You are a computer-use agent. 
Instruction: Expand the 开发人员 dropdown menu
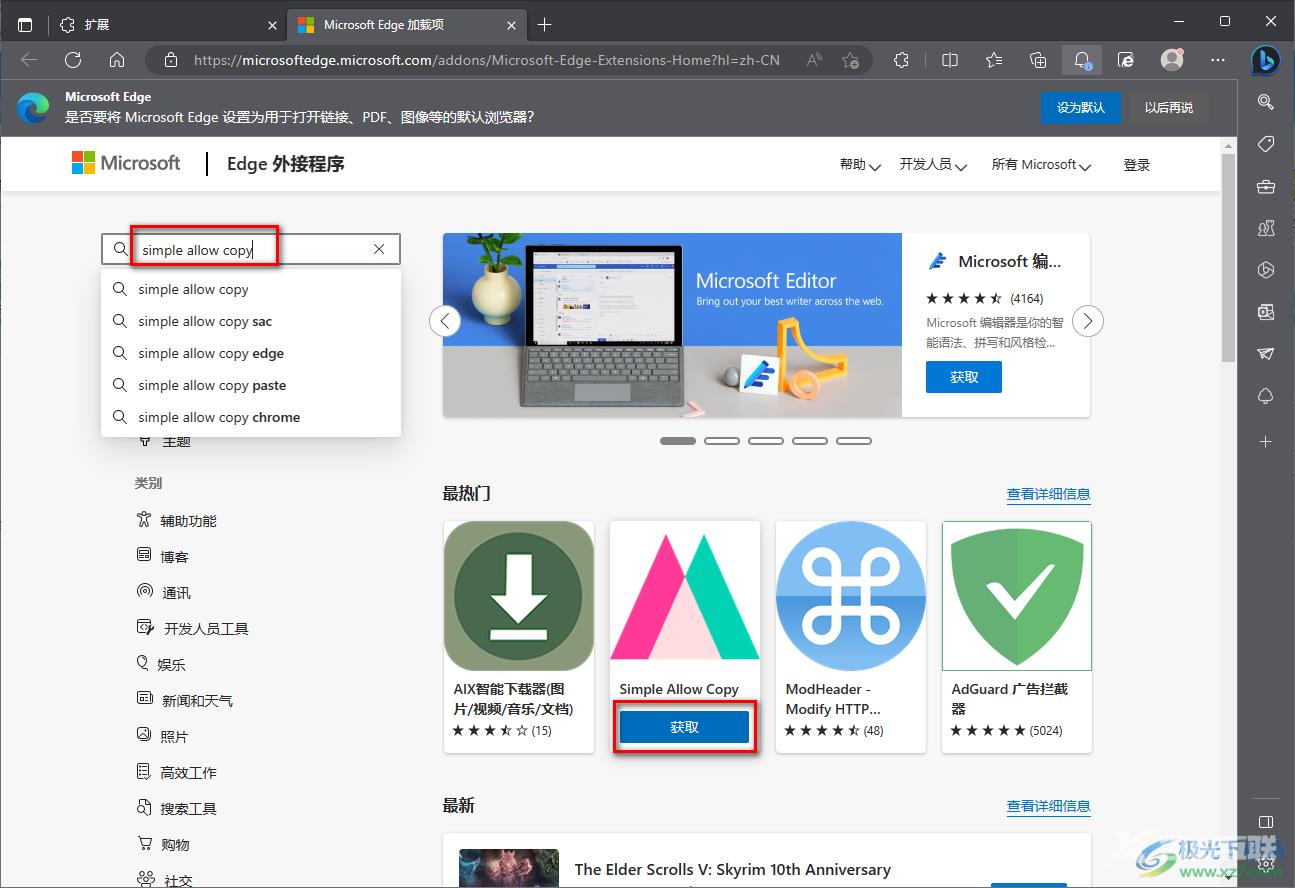coord(933,165)
